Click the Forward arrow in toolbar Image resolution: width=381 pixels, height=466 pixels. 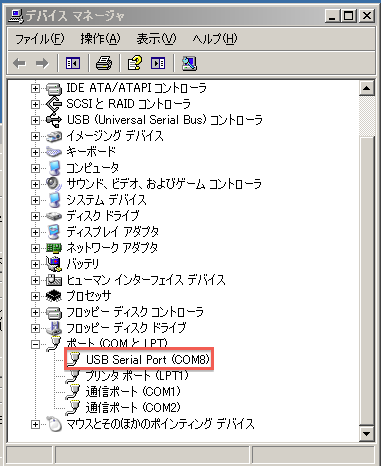click(42, 63)
